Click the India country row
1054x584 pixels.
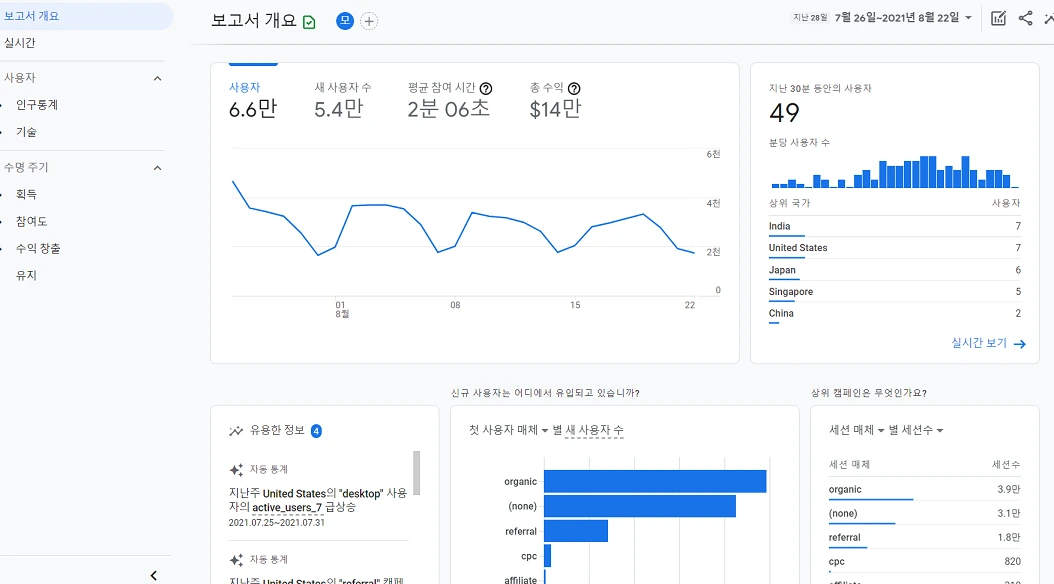895,226
